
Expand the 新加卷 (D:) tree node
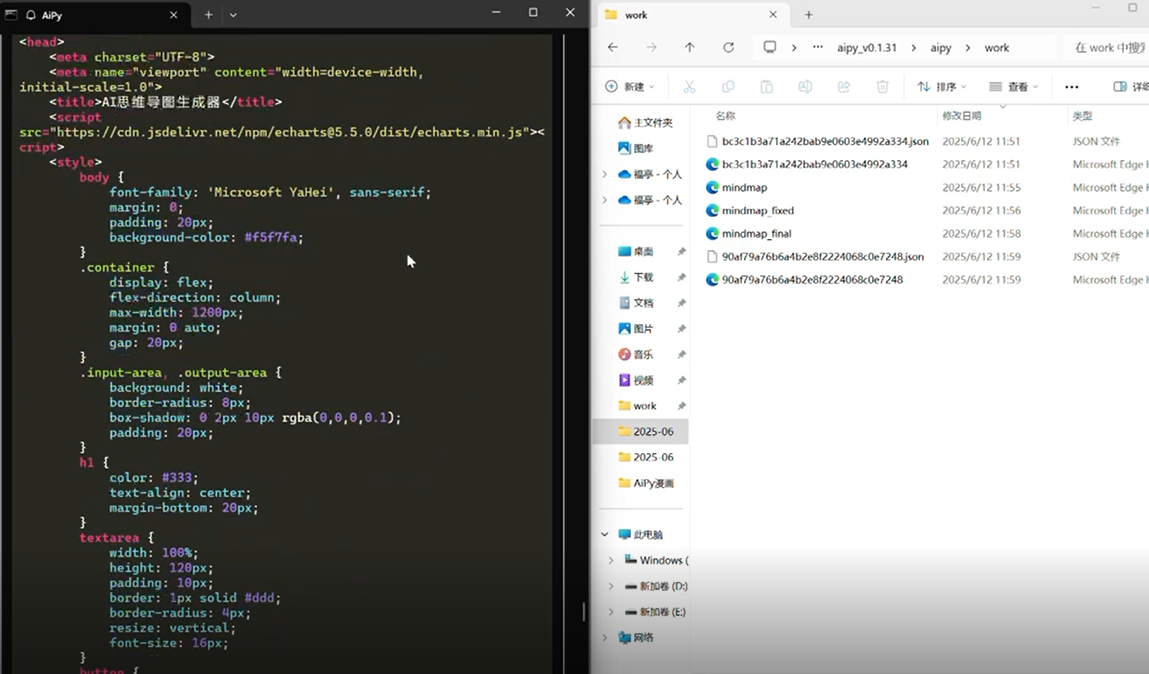click(x=611, y=586)
